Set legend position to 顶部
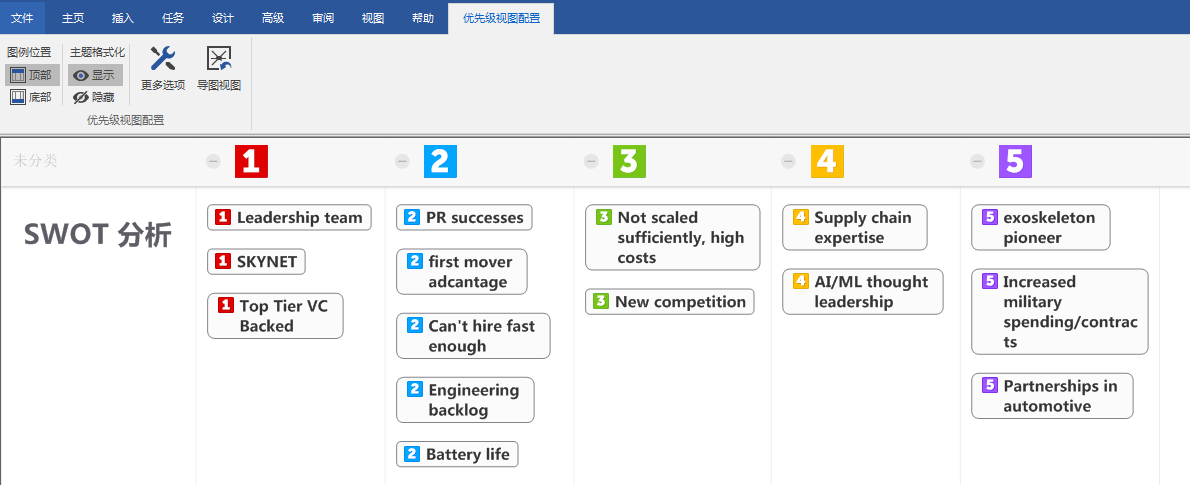This screenshot has height=485, width=1190. coord(31,75)
